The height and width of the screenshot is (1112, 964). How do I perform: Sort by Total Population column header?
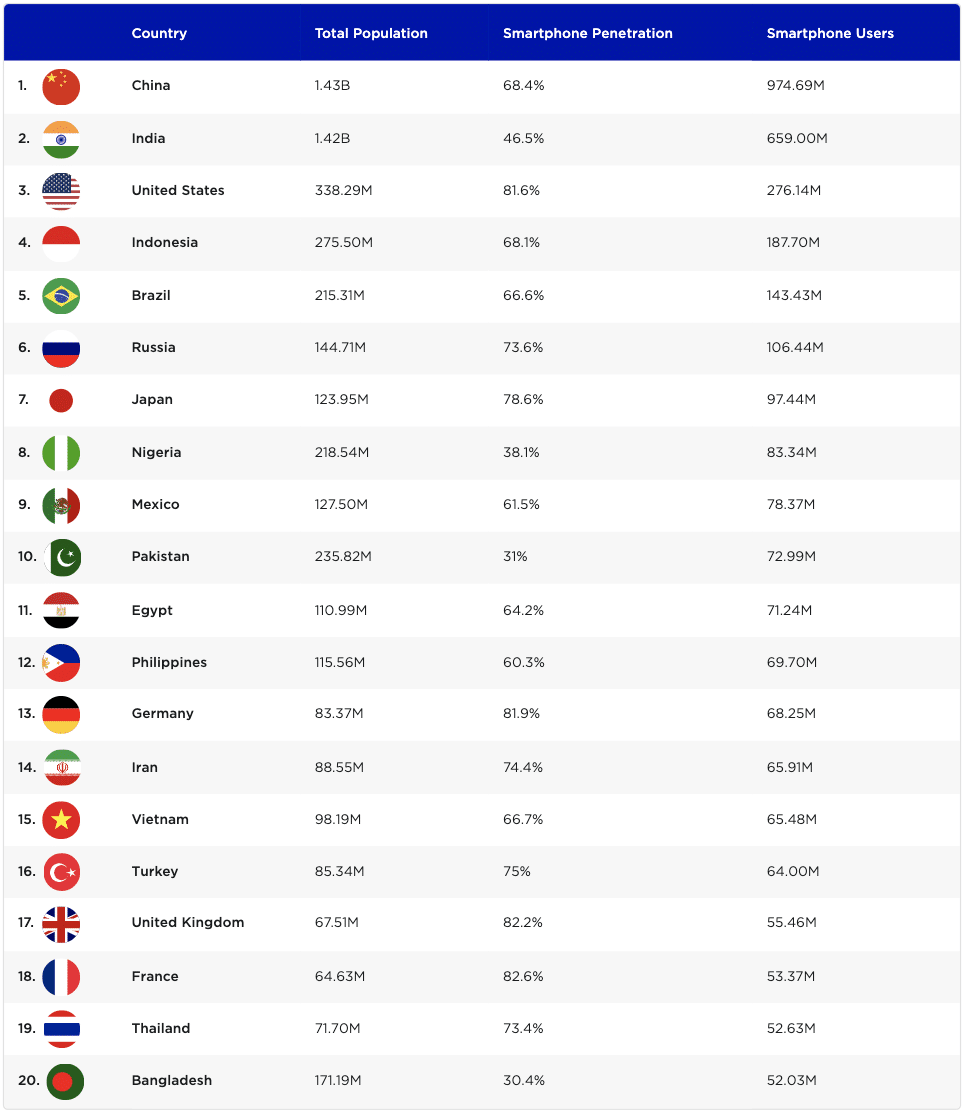pyautogui.click(x=371, y=33)
